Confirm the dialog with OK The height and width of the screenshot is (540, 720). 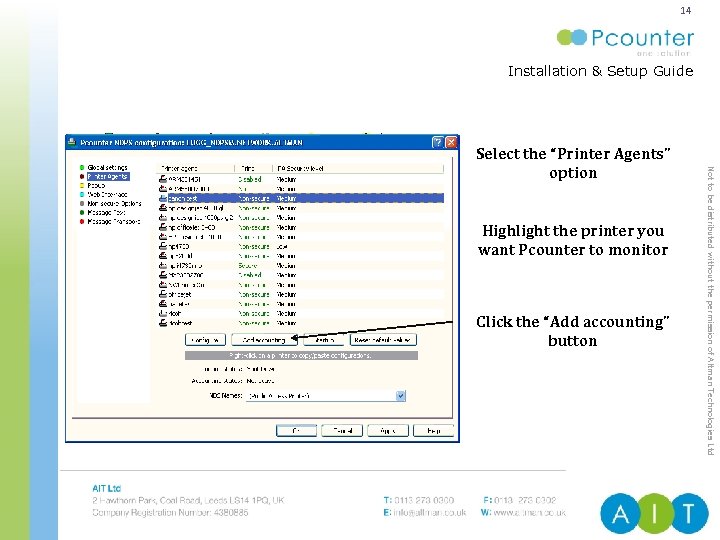click(x=296, y=431)
